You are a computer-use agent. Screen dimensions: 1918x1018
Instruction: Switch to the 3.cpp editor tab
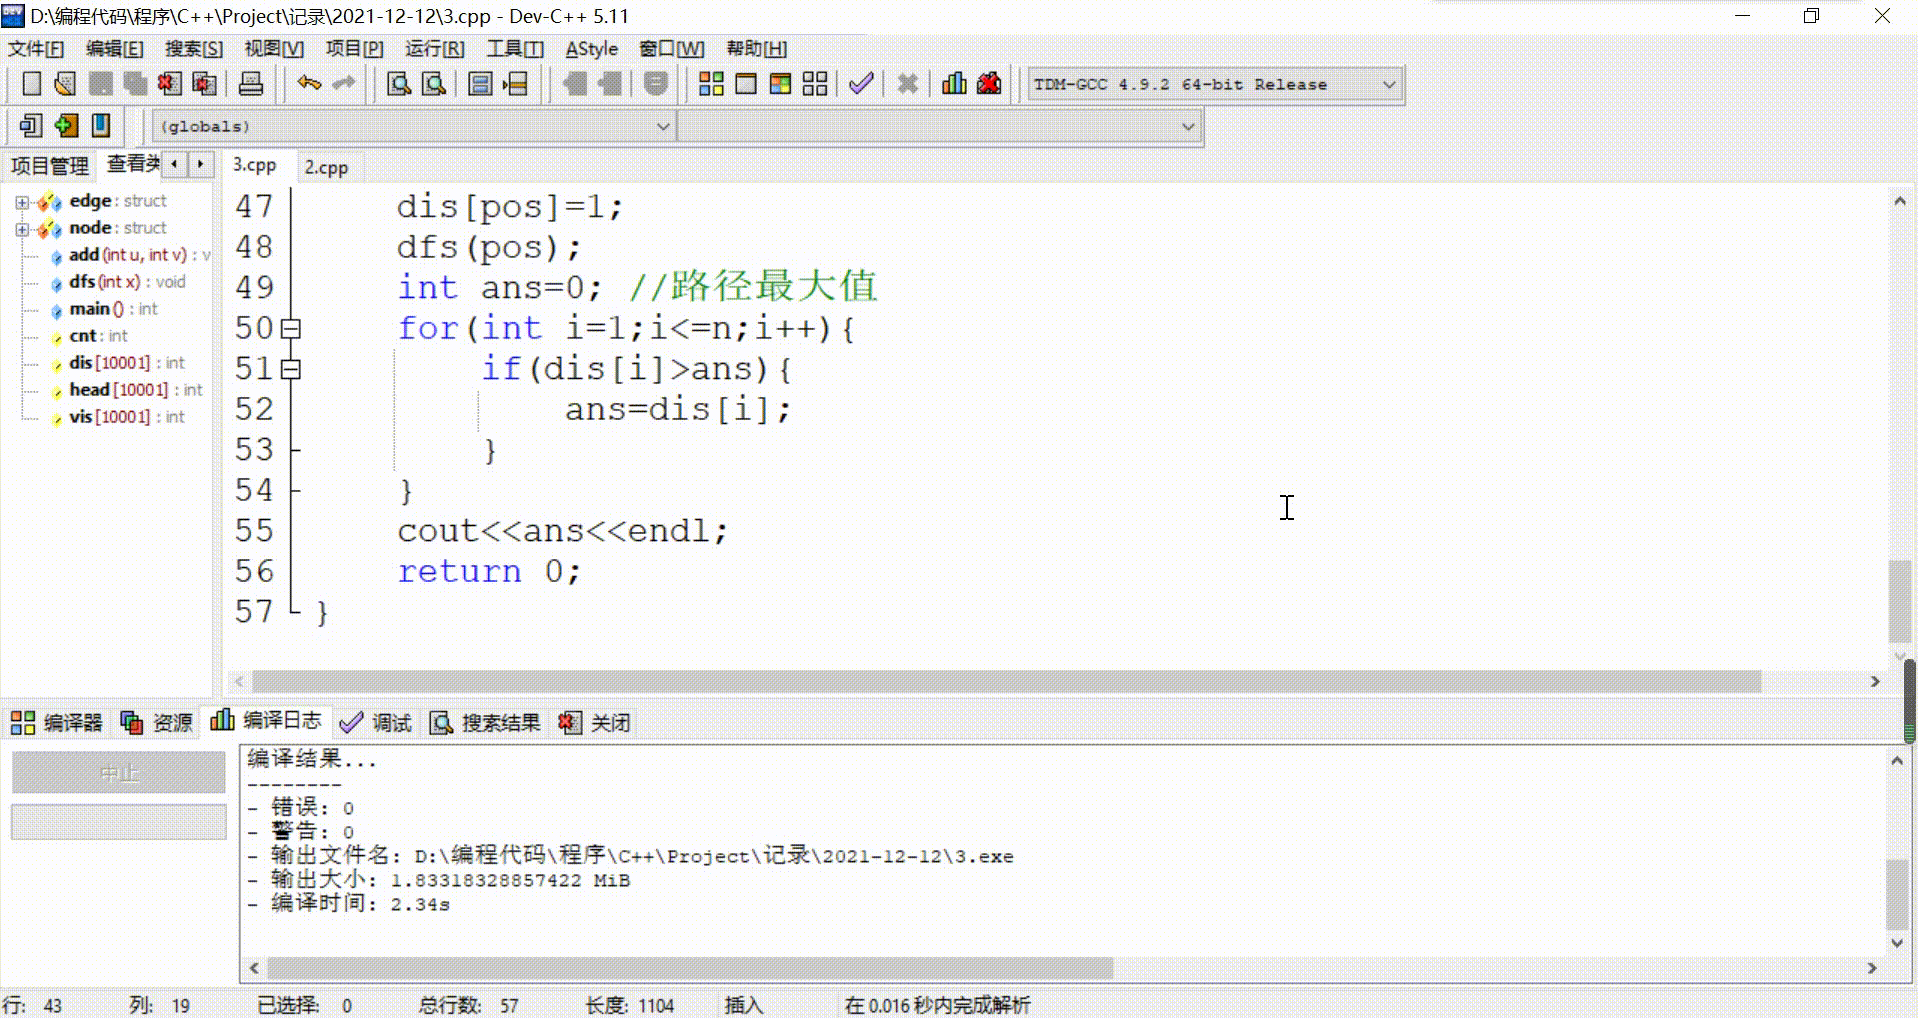(255, 165)
